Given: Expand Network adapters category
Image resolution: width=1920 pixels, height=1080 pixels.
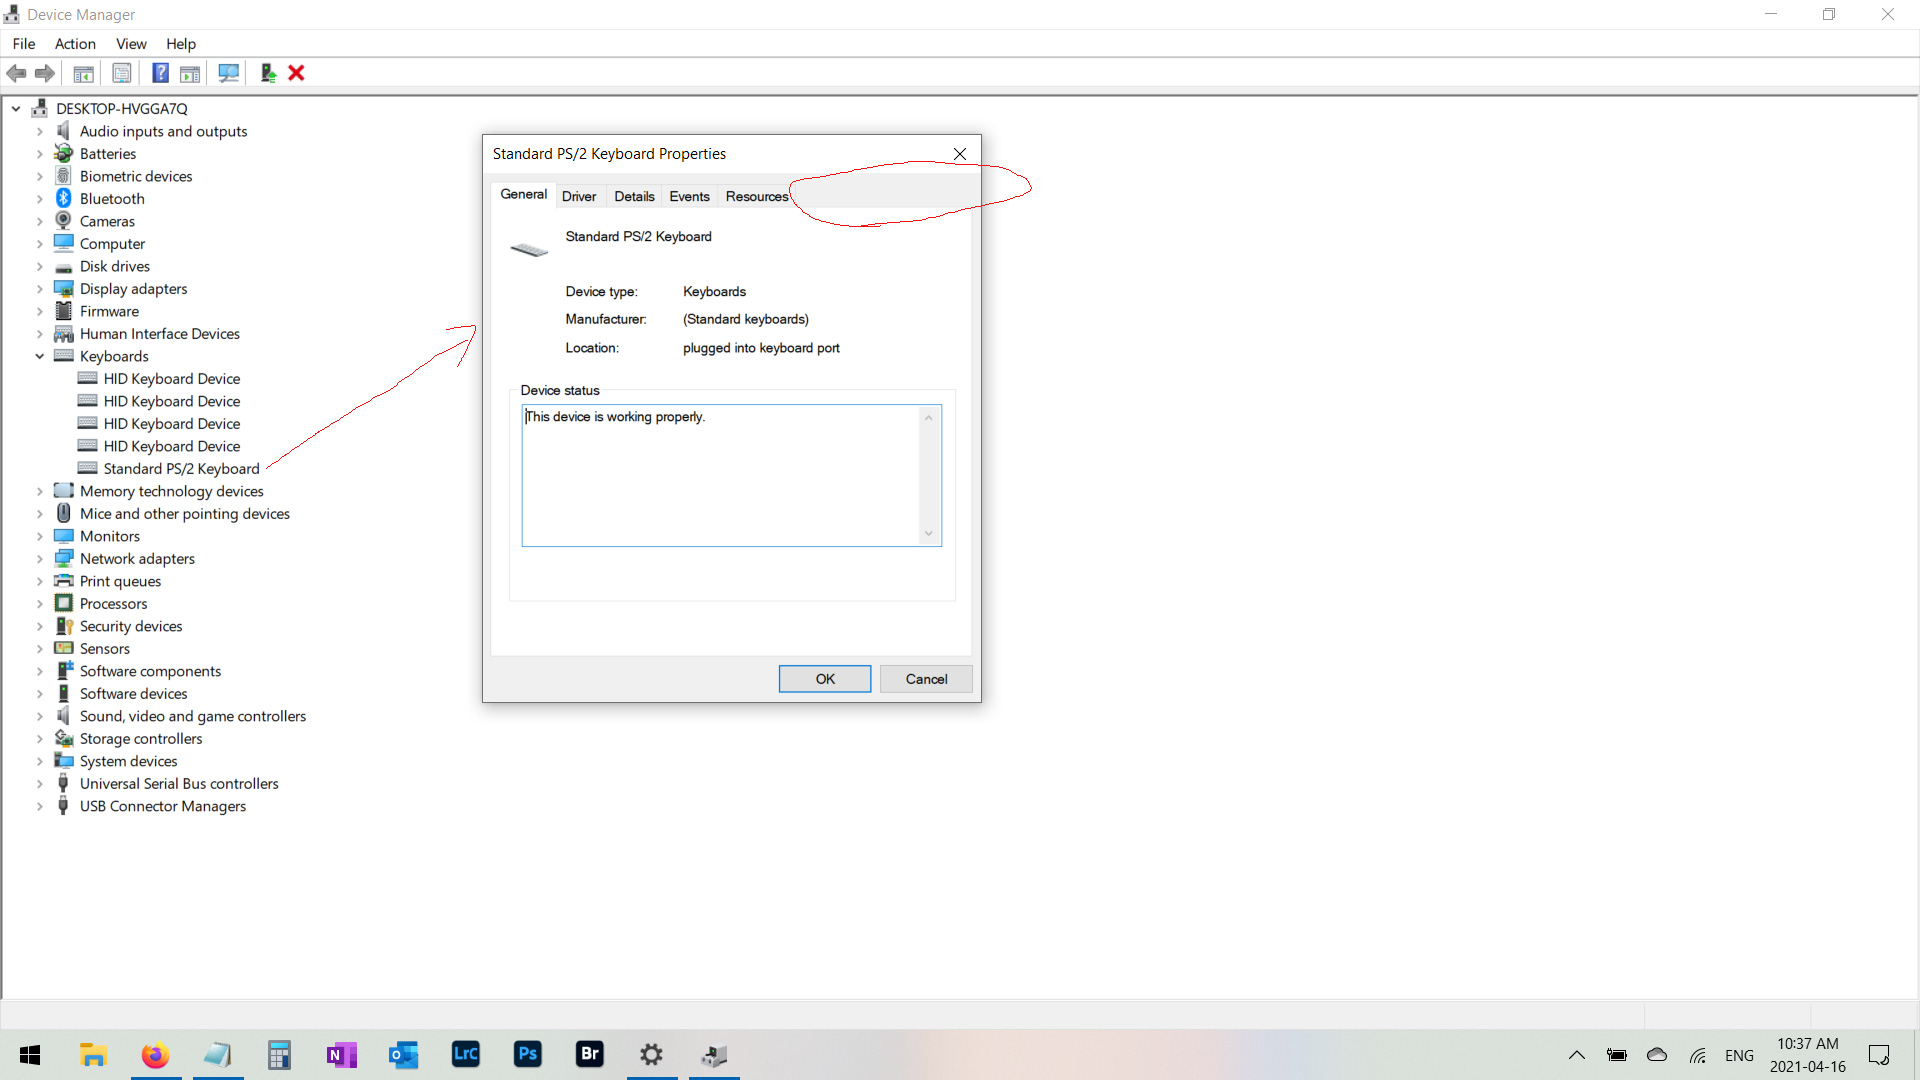Looking at the screenshot, I should (40, 559).
